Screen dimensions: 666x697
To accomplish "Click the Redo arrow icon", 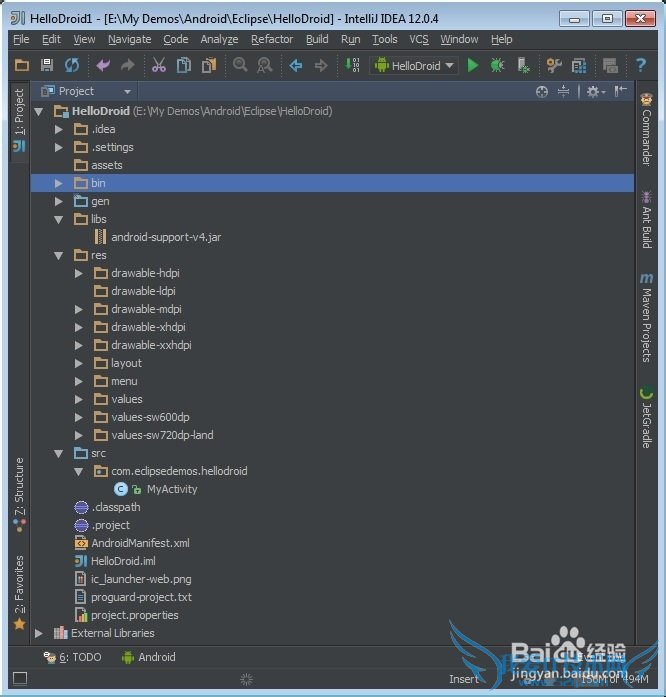I will tap(128, 66).
